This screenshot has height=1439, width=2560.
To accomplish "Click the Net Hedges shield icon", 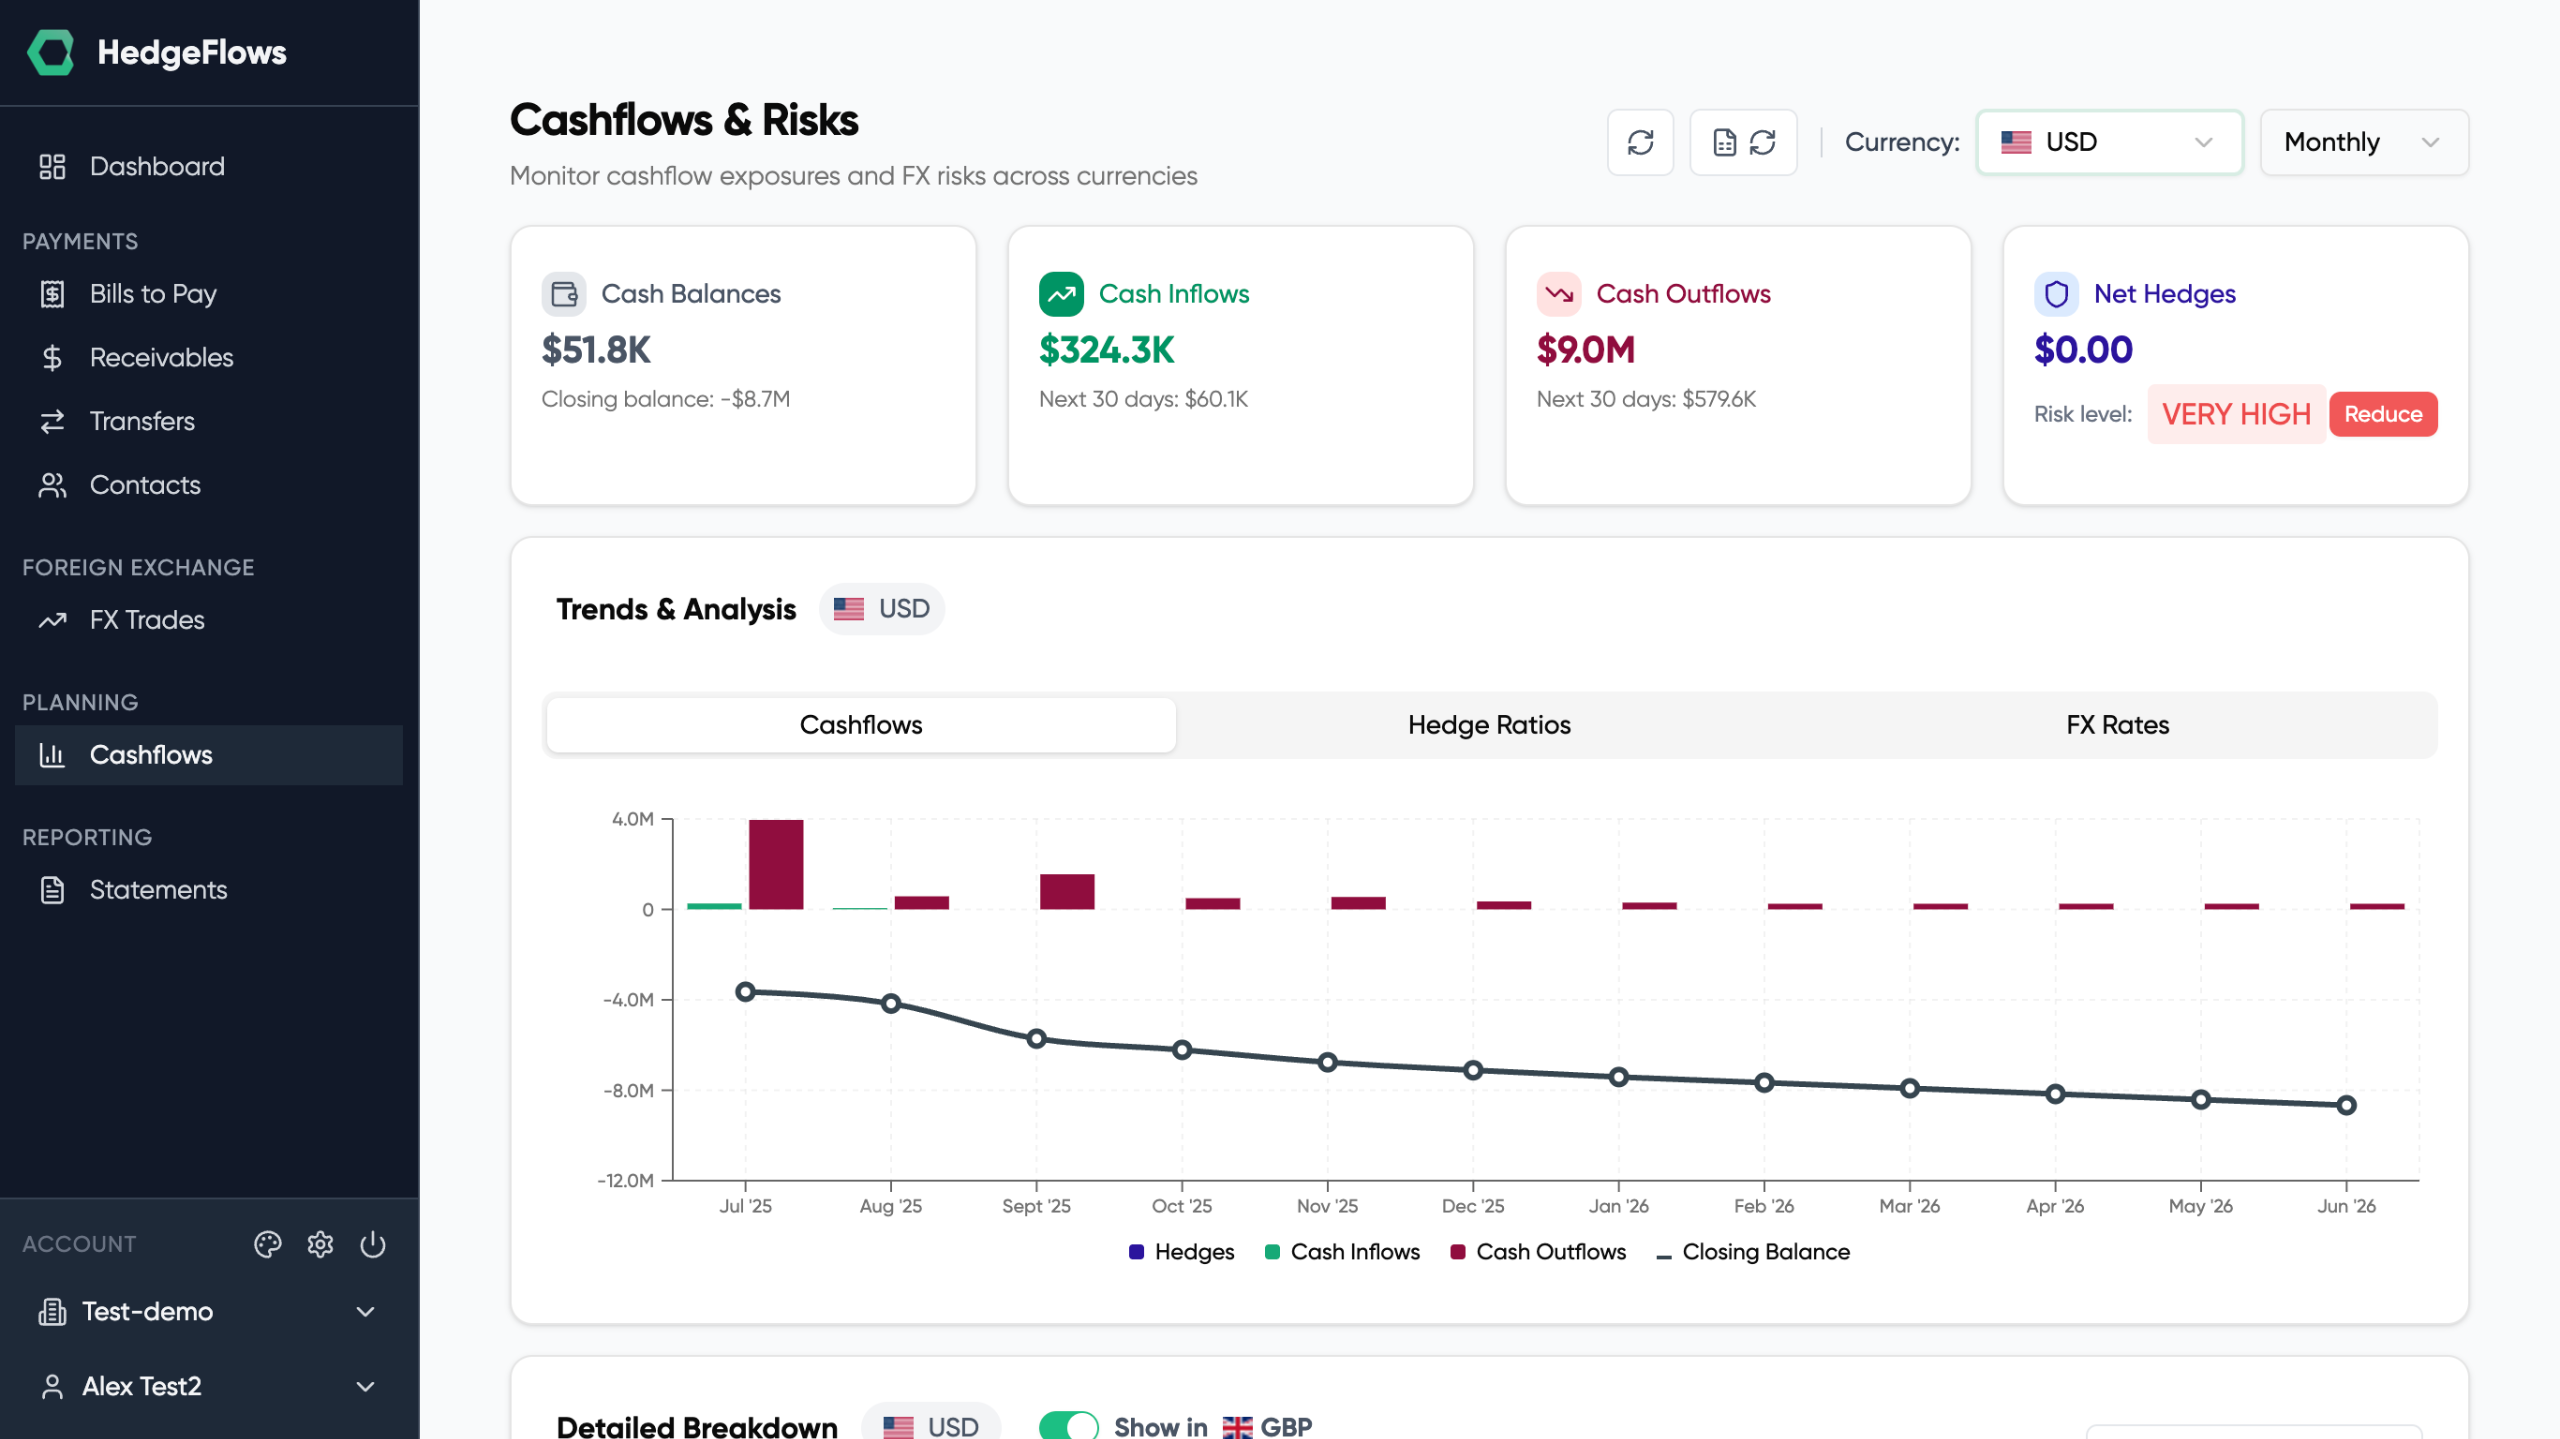I will pos(2056,294).
